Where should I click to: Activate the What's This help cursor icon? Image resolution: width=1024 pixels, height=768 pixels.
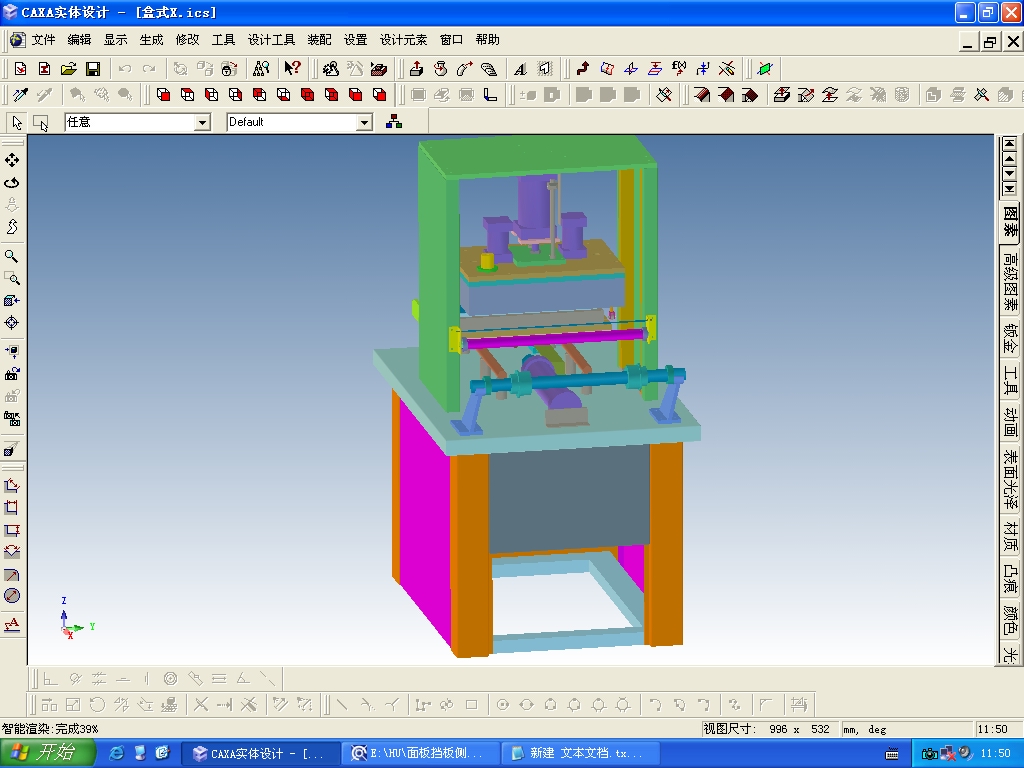[292, 68]
